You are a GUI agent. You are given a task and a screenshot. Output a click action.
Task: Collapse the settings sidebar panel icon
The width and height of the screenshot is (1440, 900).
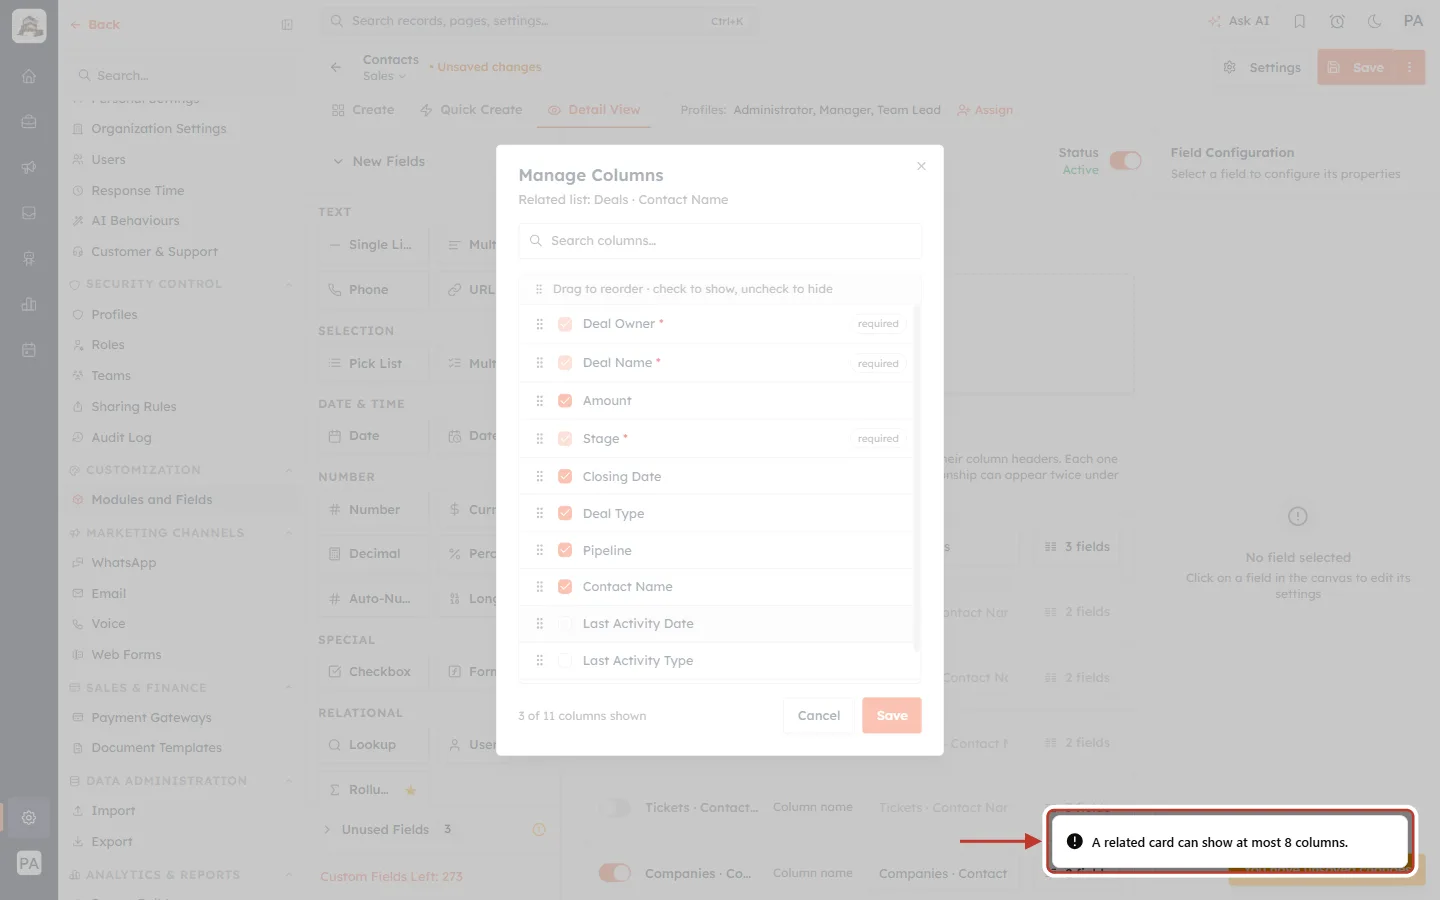click(287, 25)
